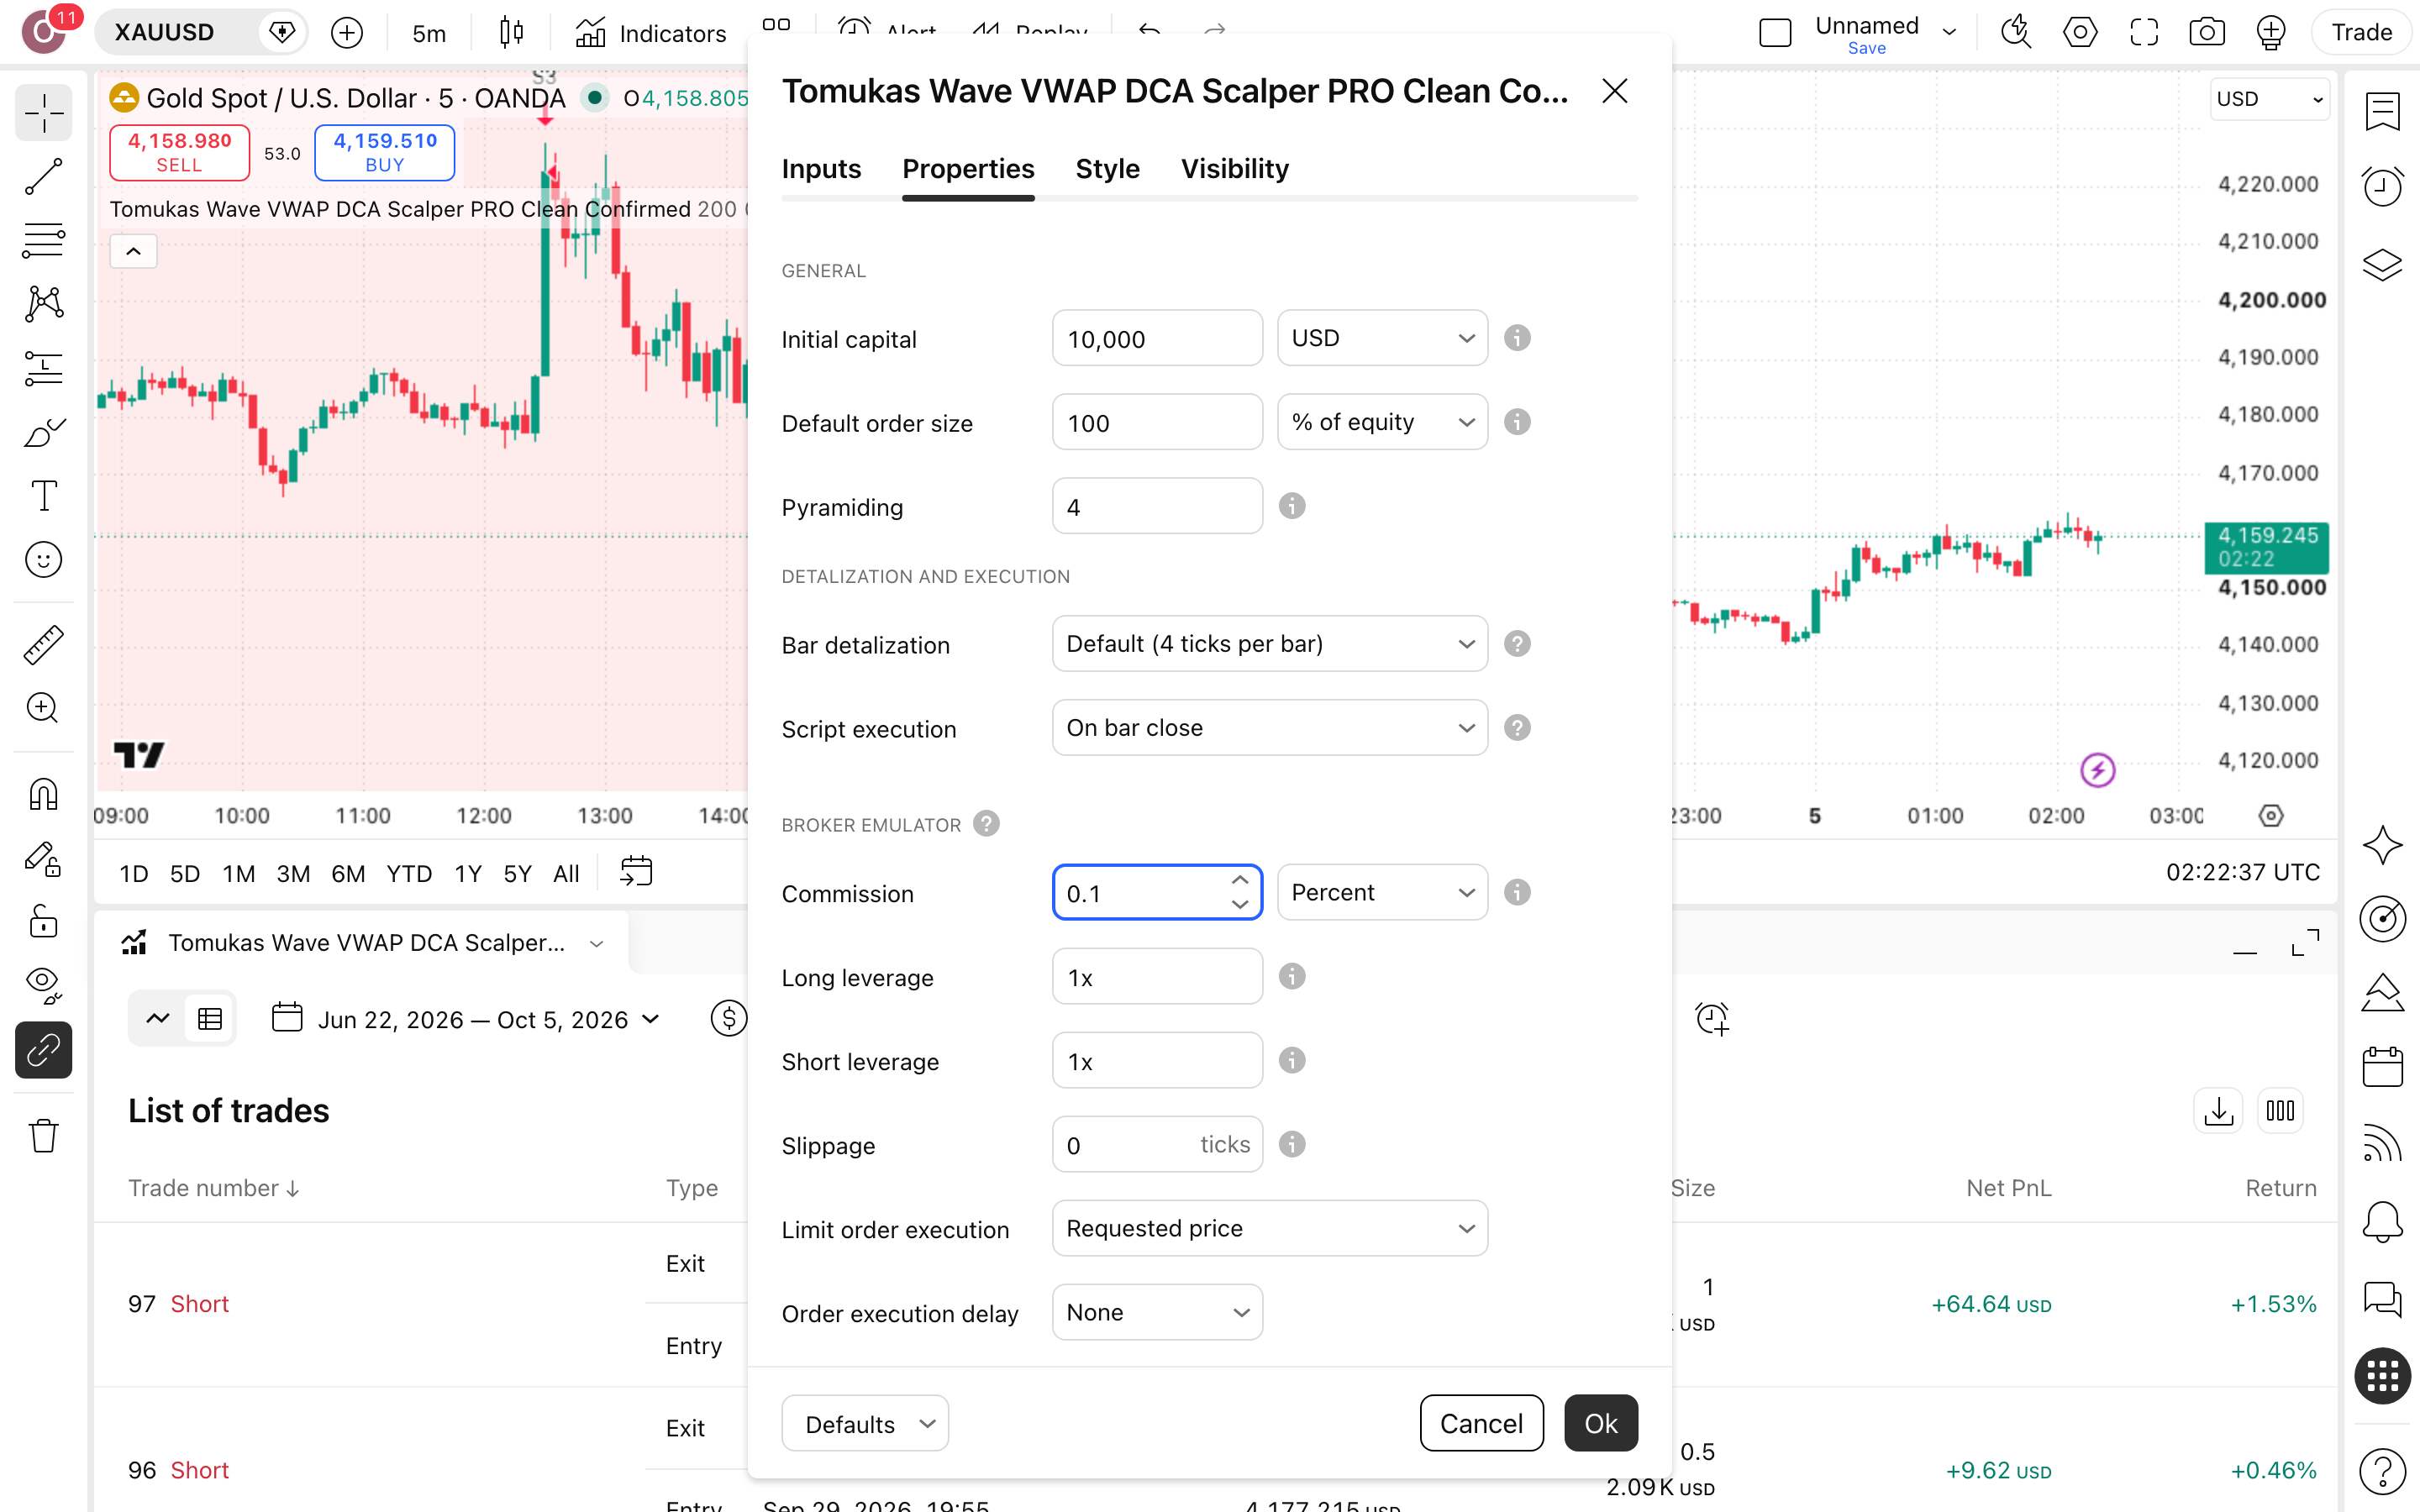The image size is (2420, 1512).
Task: Select the 1Y date range
Action: tap(468, 874)
